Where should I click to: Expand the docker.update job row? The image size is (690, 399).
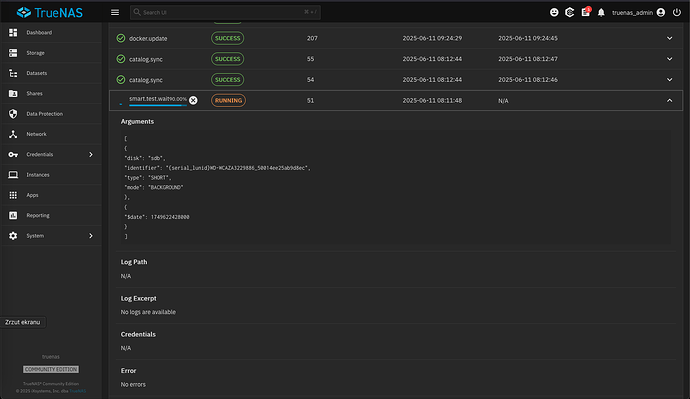pyautogui.click(x=669, y=38)
